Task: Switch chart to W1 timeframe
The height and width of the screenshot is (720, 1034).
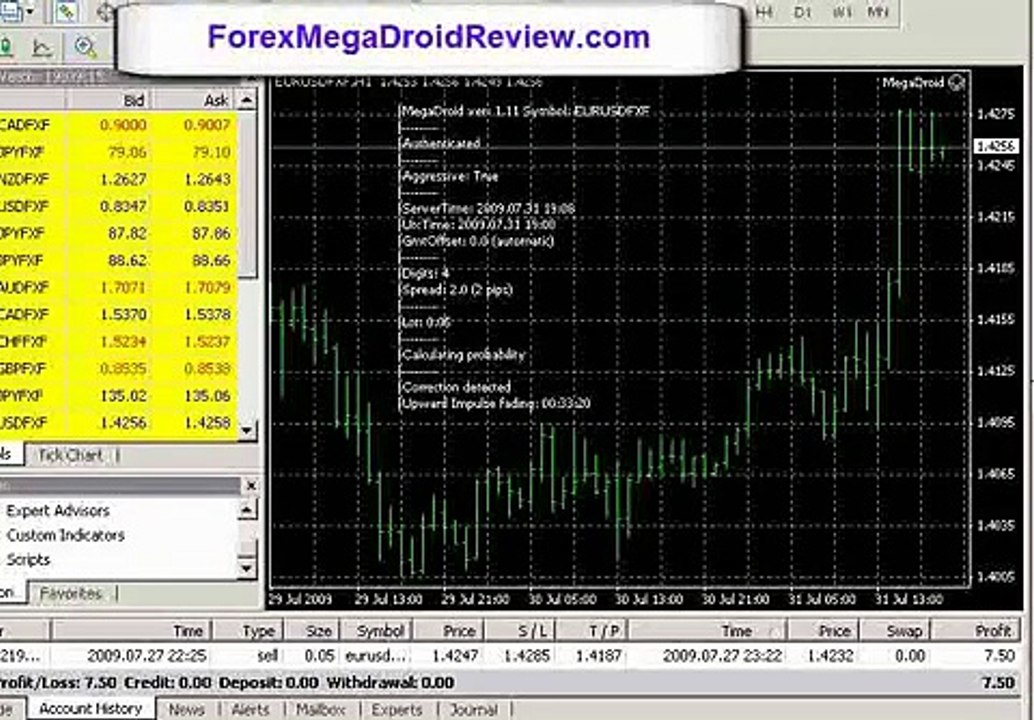Action: 841,12
